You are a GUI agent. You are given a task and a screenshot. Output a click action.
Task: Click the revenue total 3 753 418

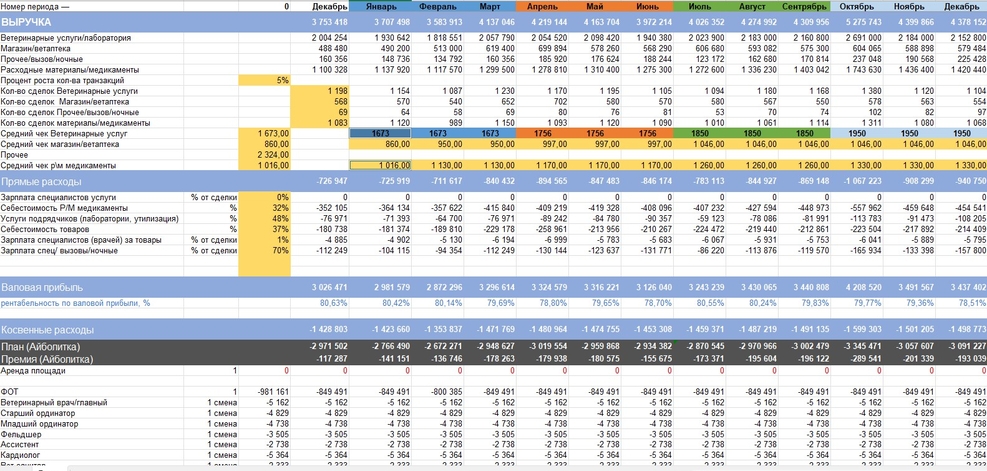coord(329,22)
